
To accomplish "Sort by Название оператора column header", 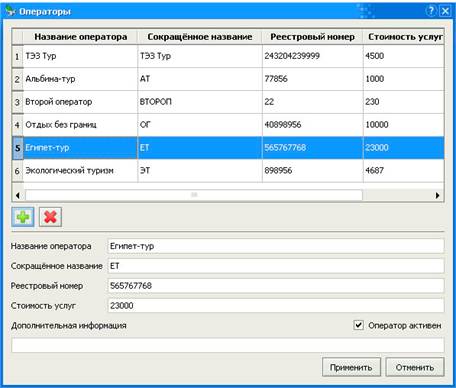I will [x=80, y=37].
